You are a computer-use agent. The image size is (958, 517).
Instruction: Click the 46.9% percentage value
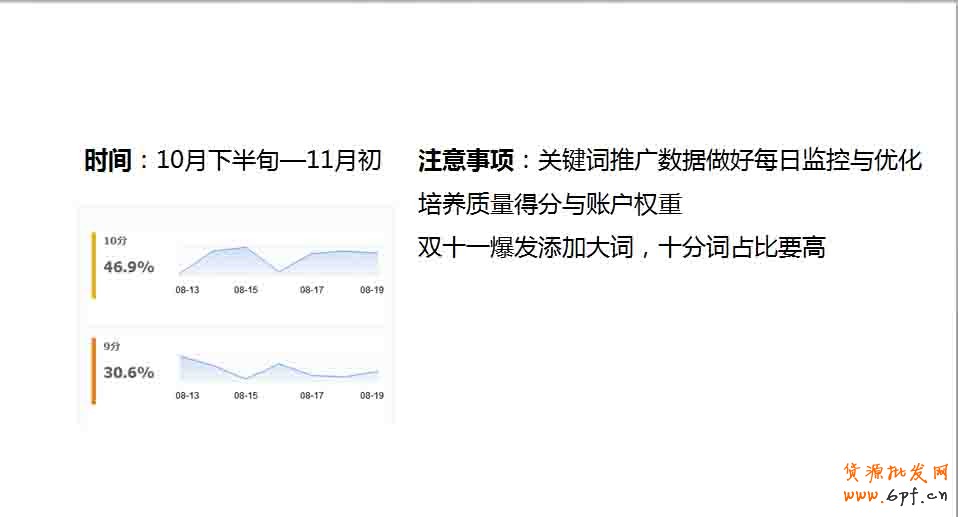tap(129, 267)
